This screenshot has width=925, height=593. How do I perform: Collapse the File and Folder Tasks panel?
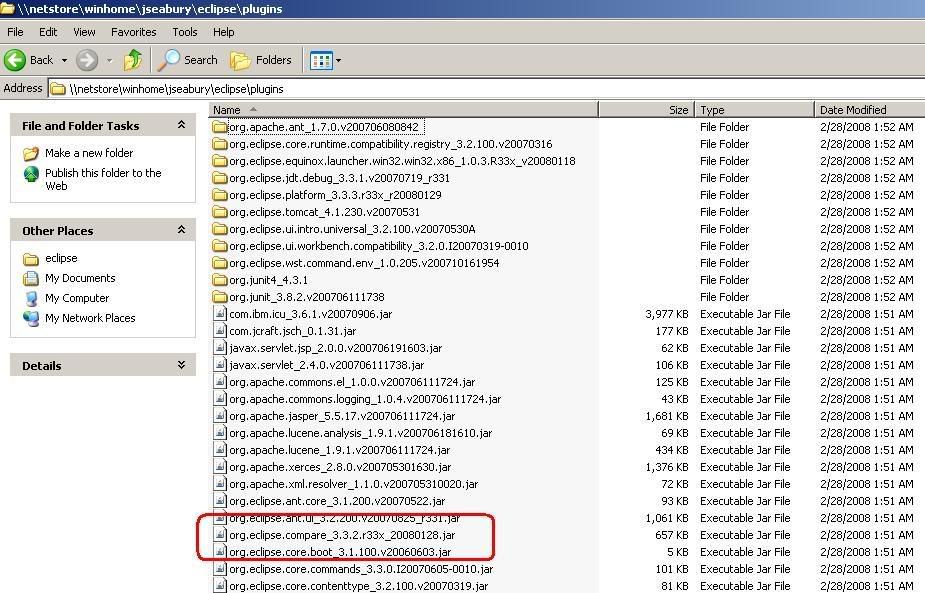coord(181,125)
